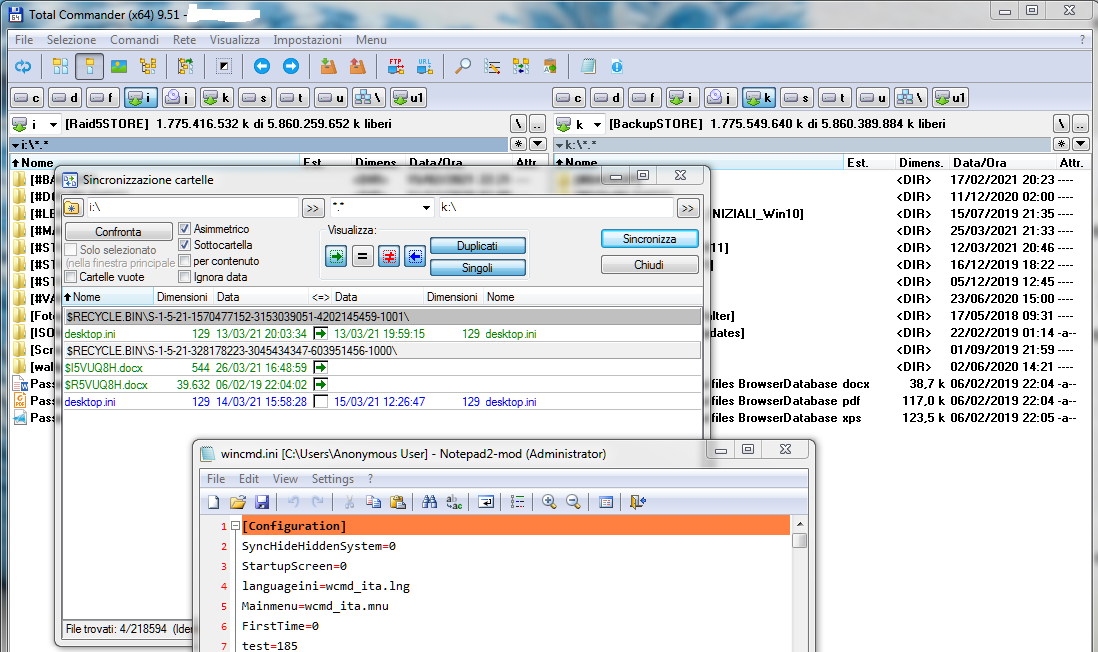Go back with the blue left arrow icon
Image resolution: width=1098 pixels, height=652 pixels.
pyautogui.click(x=262, y=67)
